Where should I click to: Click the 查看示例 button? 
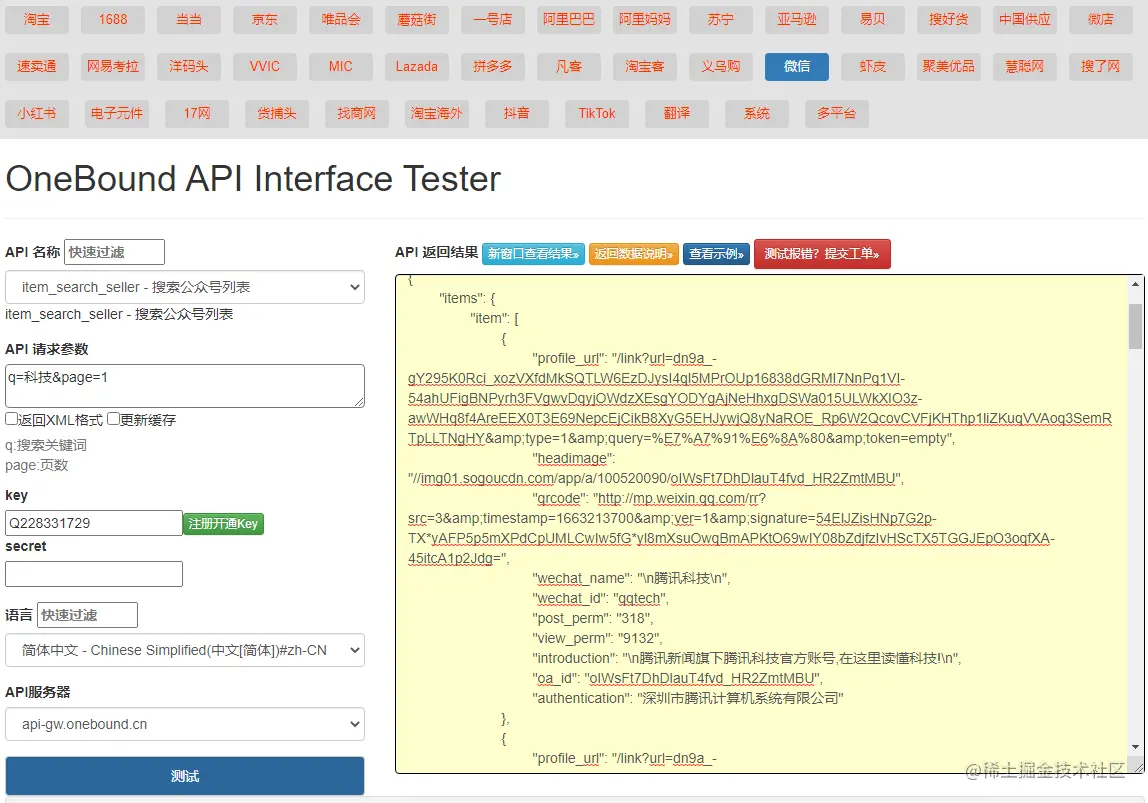pos(716,254)
